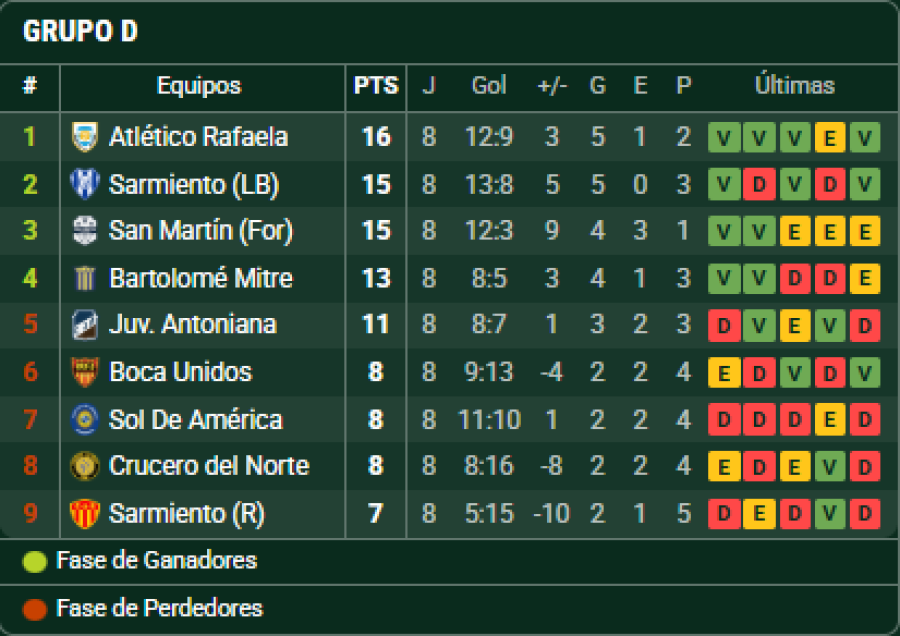900x636 pixels.
Task: Click the Equipos column header
Action: pos(199,86)
